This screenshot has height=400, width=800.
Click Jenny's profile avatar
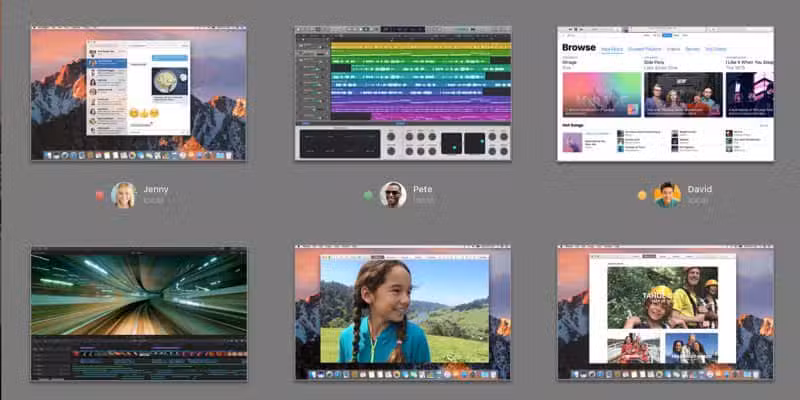[x=124, y=194]
